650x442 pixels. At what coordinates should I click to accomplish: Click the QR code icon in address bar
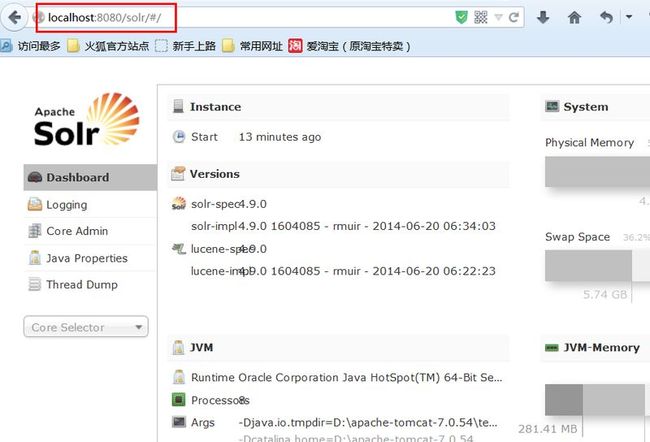[480, 17]
